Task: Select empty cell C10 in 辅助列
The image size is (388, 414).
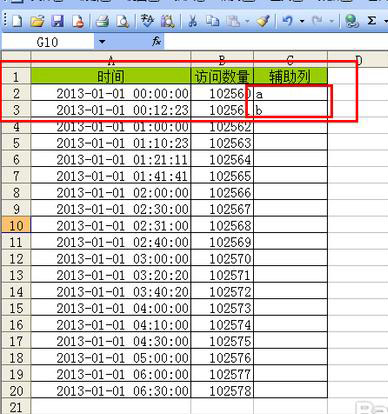Action: [290, 225]
